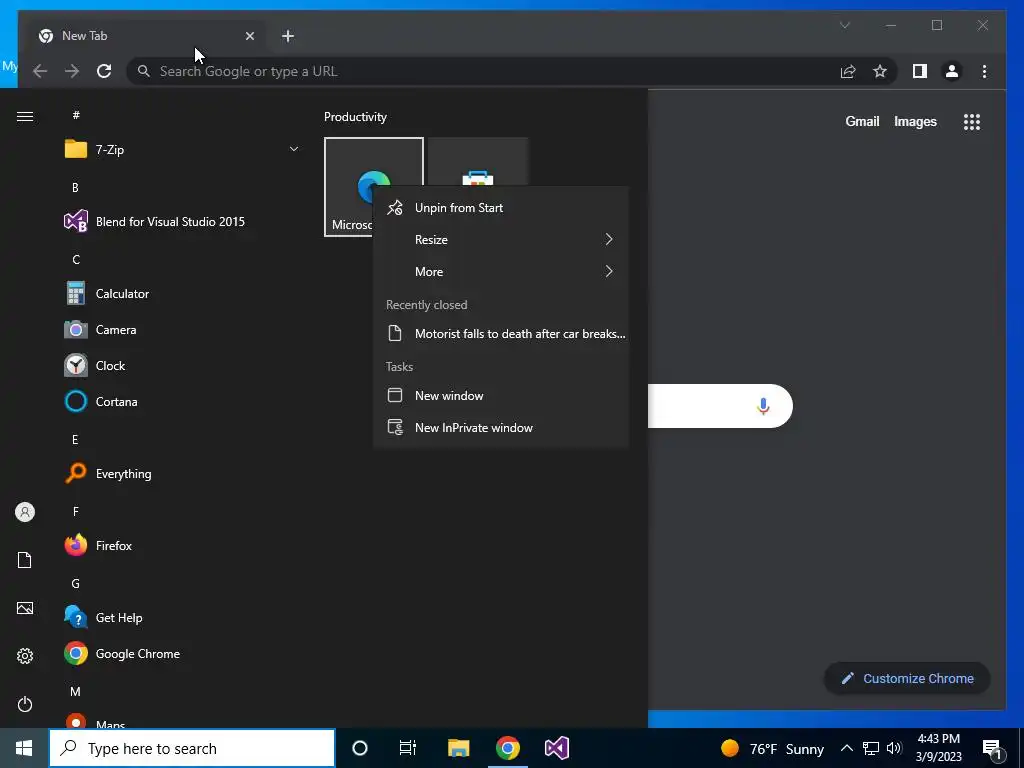
Task: Bookmark this tab with star icon
Action: (880, 71)
